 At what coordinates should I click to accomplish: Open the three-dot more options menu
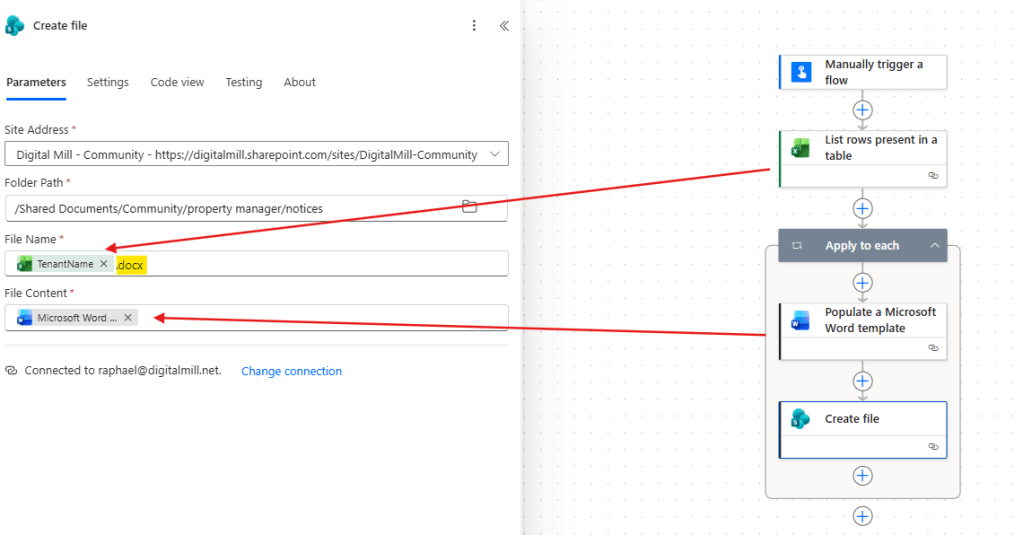pyautogui.click(x=474, y=25)
